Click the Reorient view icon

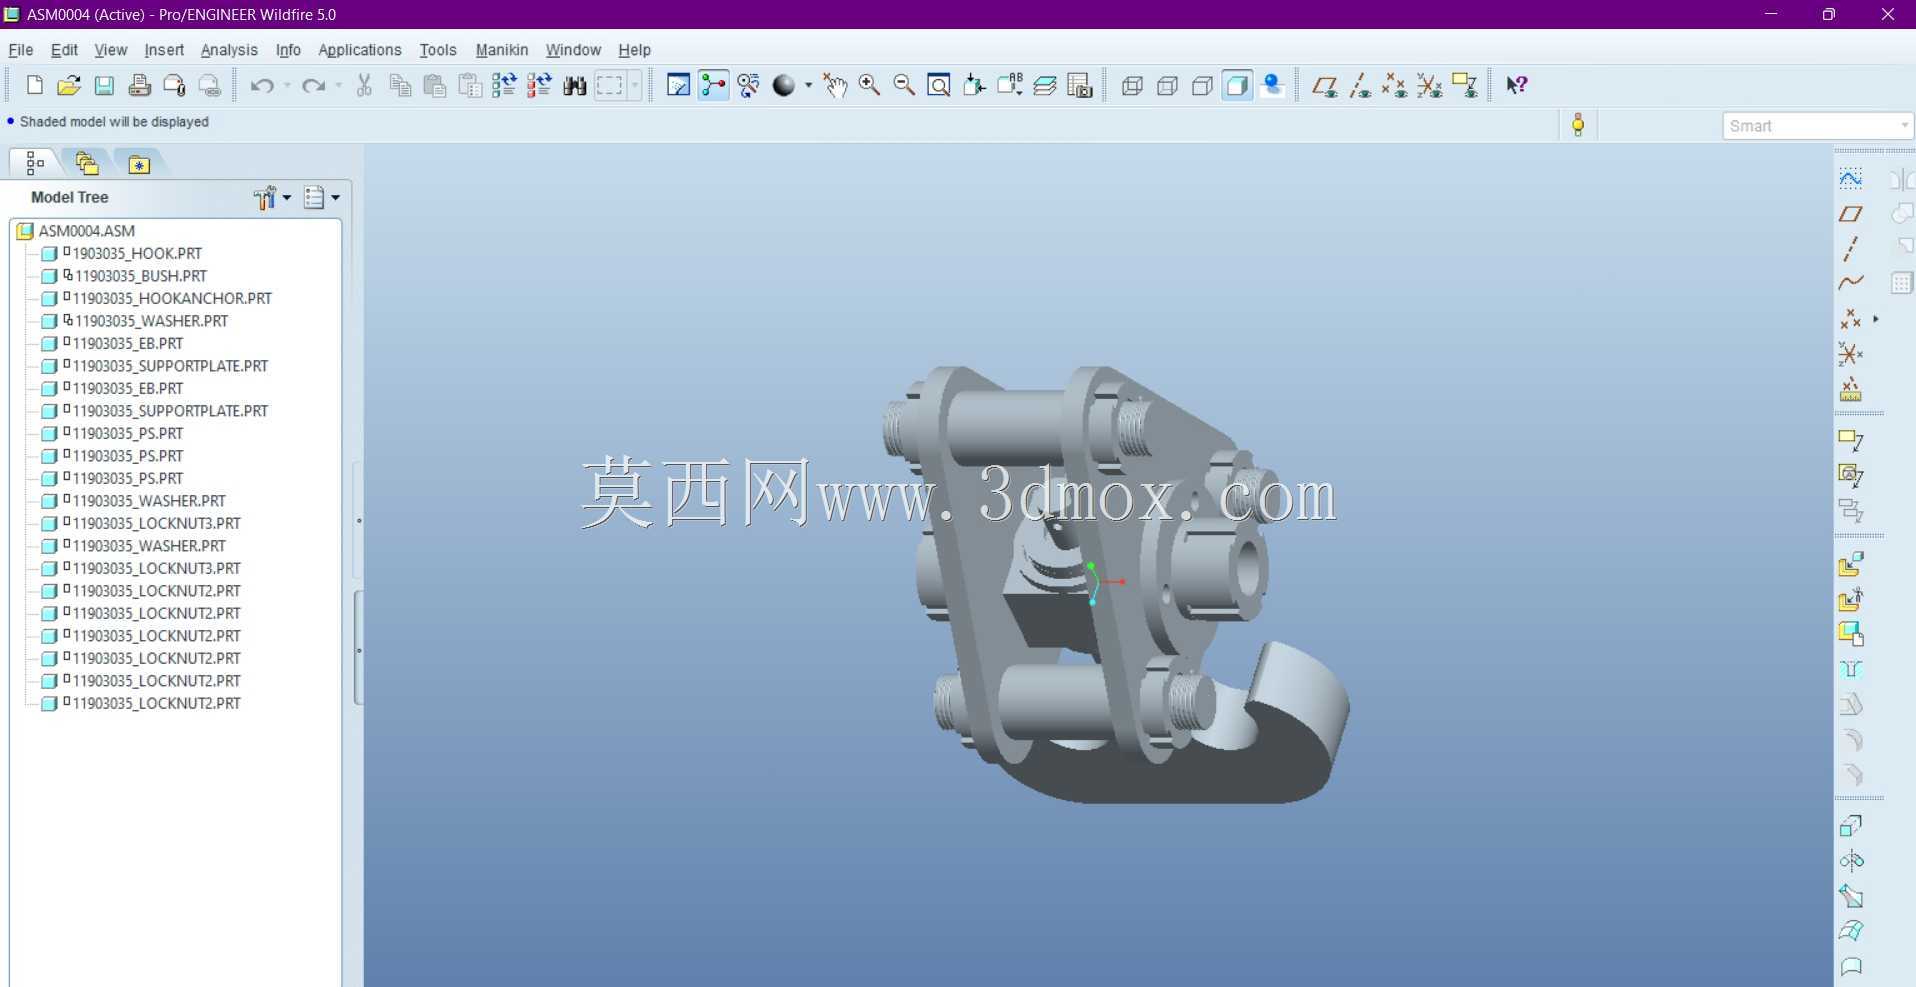tap(974, 86)
